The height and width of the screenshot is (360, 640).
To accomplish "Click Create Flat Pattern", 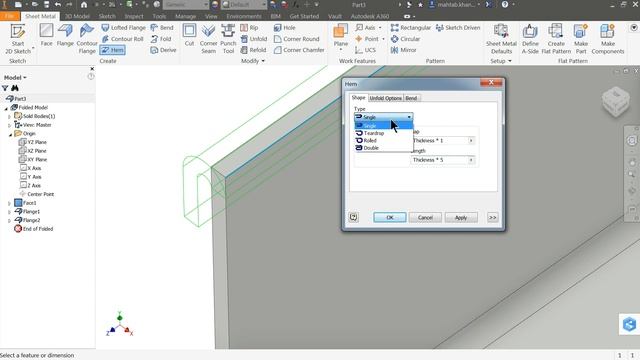I will coord(556,39).
